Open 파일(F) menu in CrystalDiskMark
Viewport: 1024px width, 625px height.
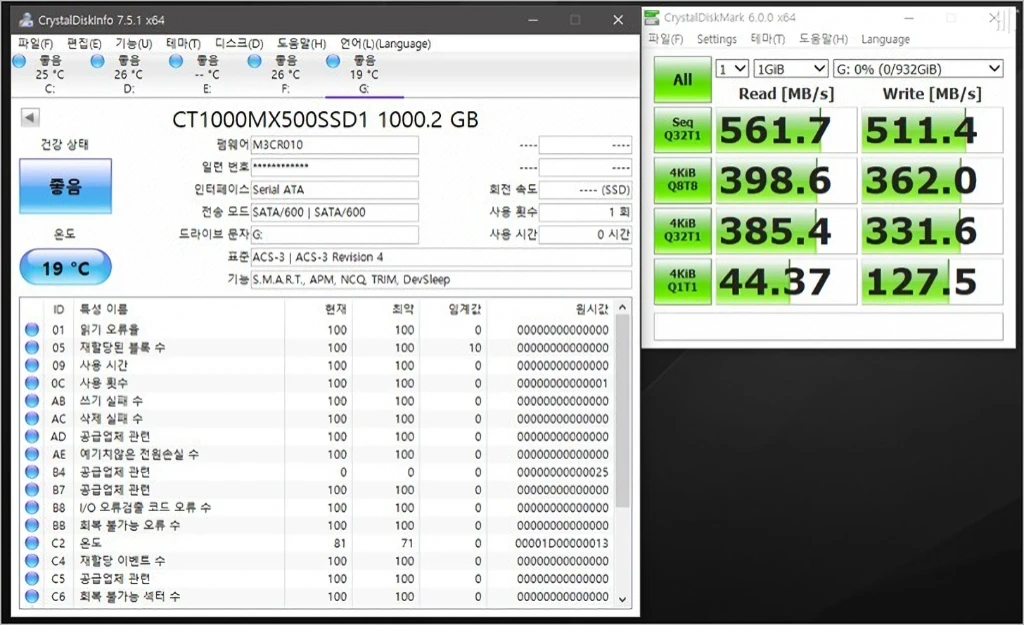pos(665,39)
